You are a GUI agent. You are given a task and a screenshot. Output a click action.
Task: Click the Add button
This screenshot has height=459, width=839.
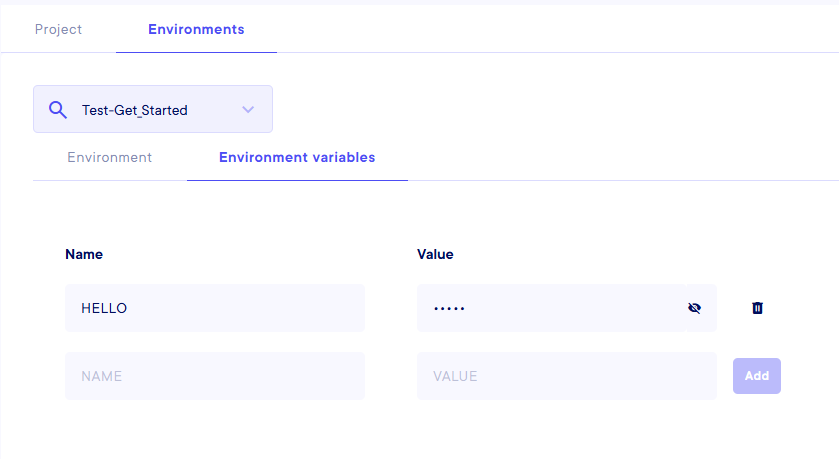757,376
